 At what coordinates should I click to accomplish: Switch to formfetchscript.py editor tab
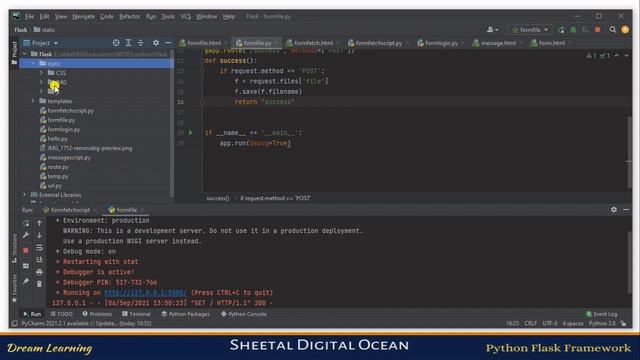(x=378, y=43)
